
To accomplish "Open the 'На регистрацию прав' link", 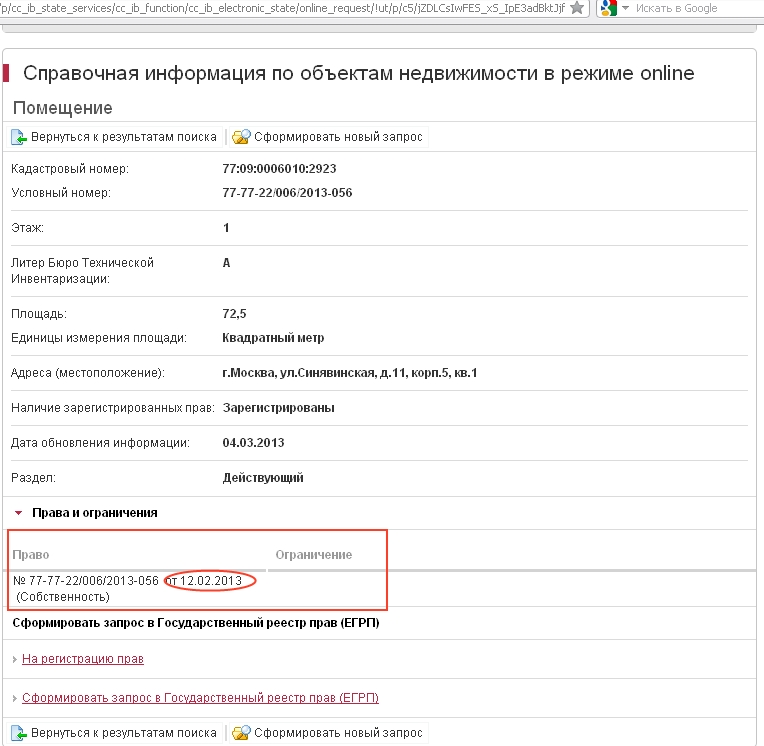I will (x=82, y=659).
